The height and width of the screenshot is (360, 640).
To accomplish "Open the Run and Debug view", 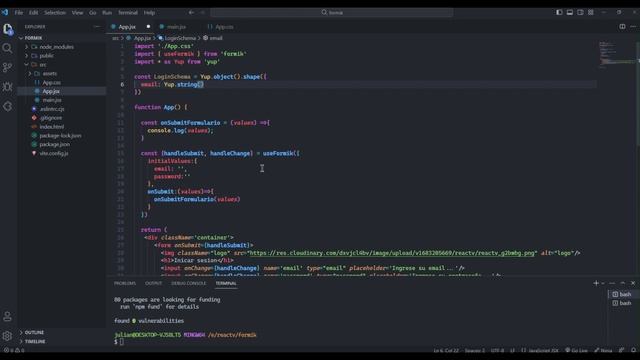I will 7,87.
